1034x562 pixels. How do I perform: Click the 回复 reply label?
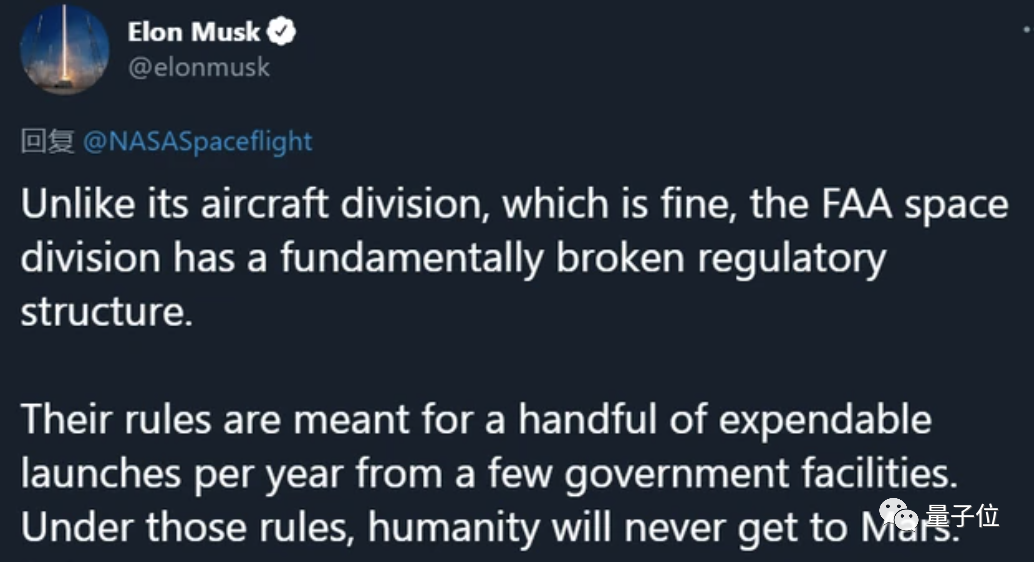click(48, 142)
